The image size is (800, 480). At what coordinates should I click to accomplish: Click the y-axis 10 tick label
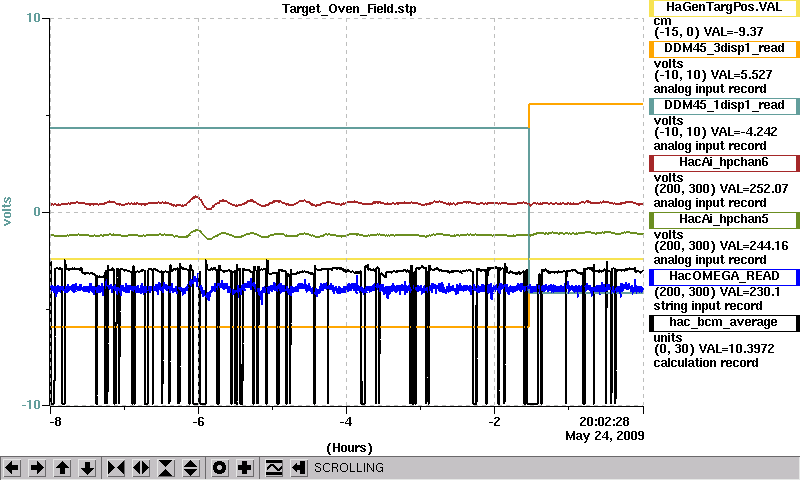(33, 18)
